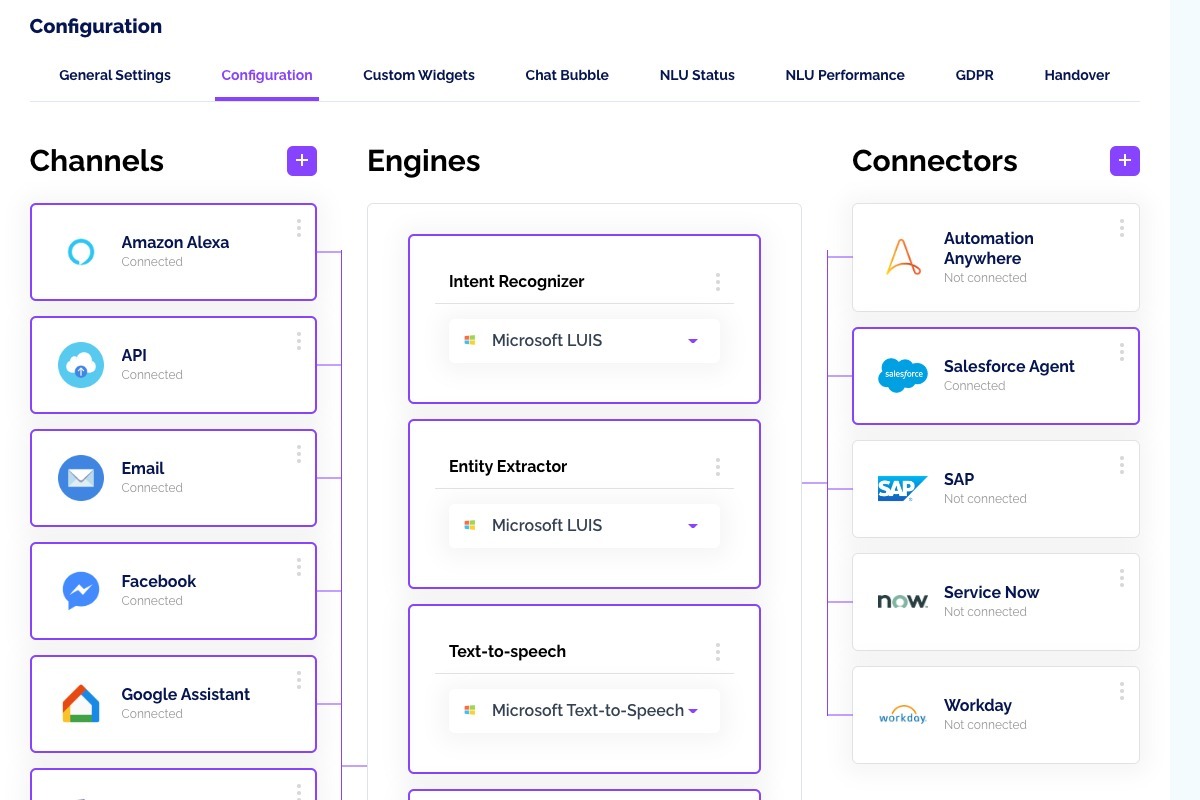Image resolution: width=1200 pixels, height=800 pixels.
Task: Select the Configuration tab
Action: 267,75
